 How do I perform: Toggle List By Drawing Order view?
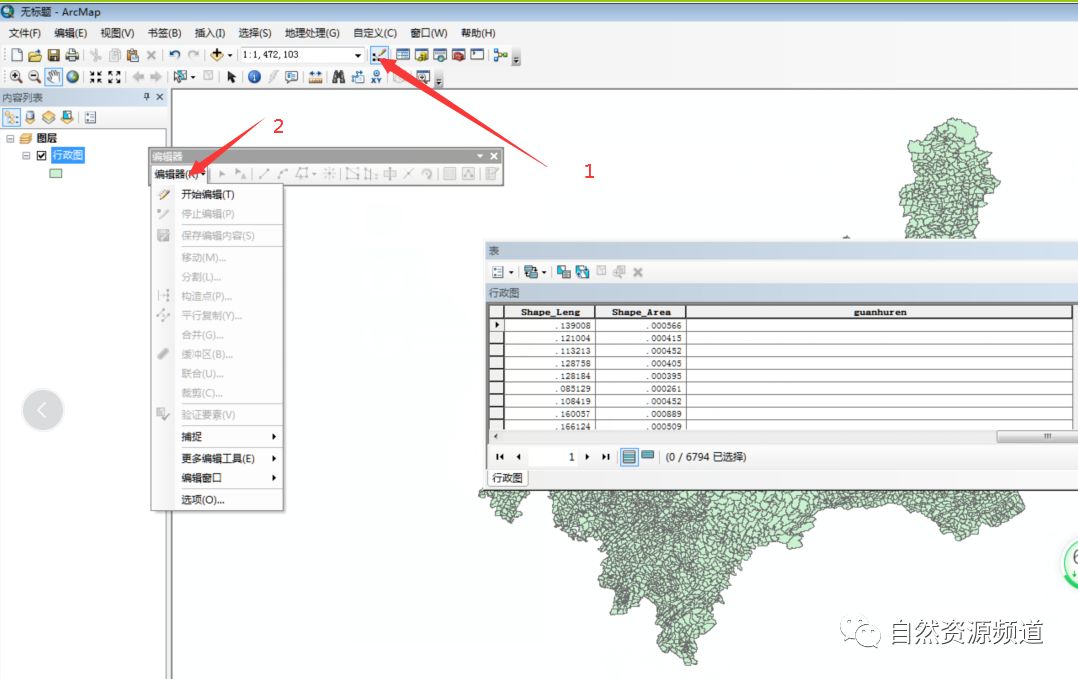(12, 118)
